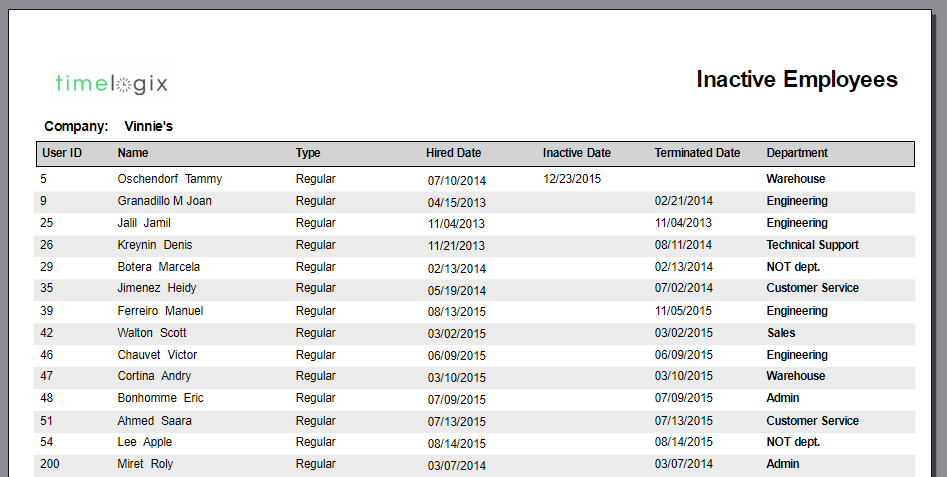Screen dimensions: 947x477
Task: Click the Inactive Date column header
Action: [x=577, y=153]
